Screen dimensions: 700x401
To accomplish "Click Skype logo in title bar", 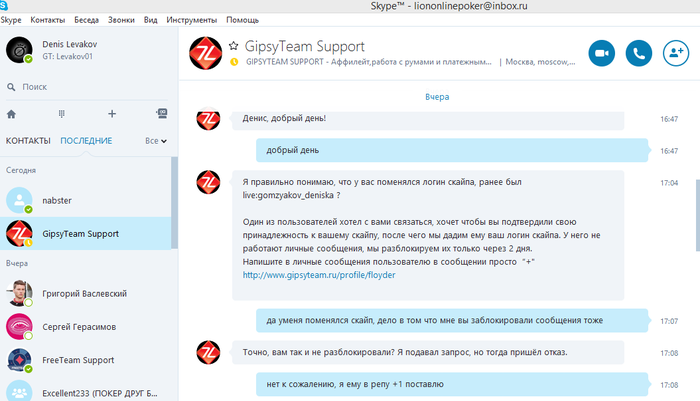I will click(4, 6).
